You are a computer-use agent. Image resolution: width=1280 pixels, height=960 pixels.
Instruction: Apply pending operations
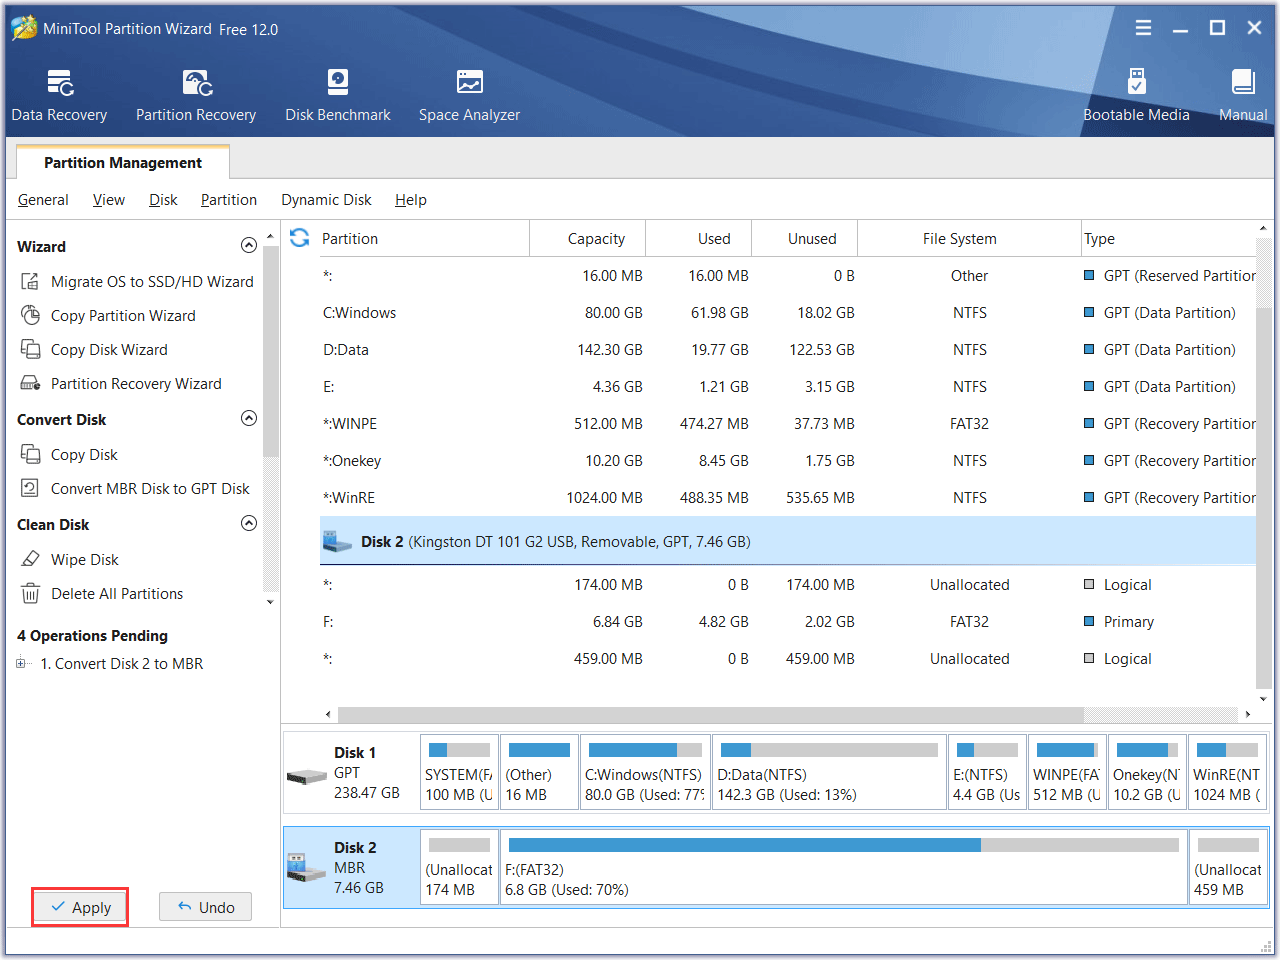pyautogui.click(x=80, y=907)
